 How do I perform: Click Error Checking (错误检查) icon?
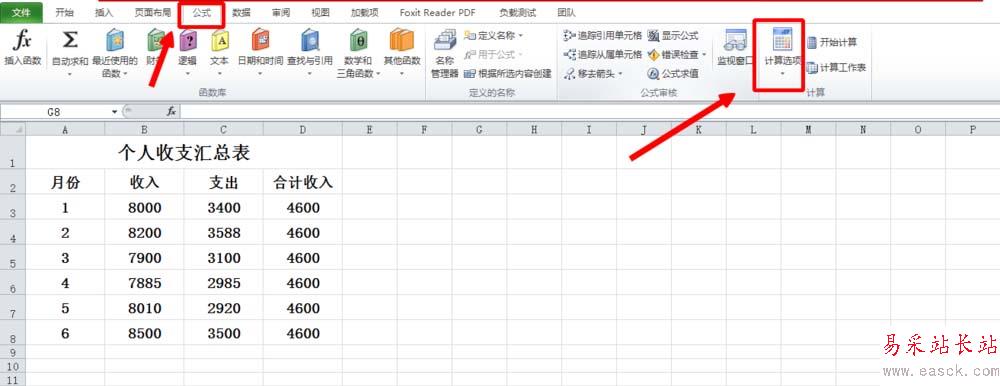(653, 54)
